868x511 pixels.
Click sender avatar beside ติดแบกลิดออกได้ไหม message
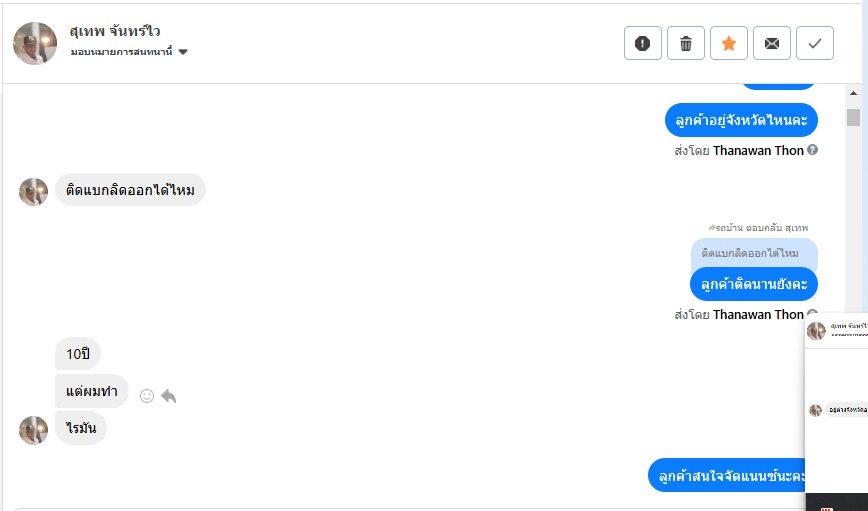coord(34,191)
